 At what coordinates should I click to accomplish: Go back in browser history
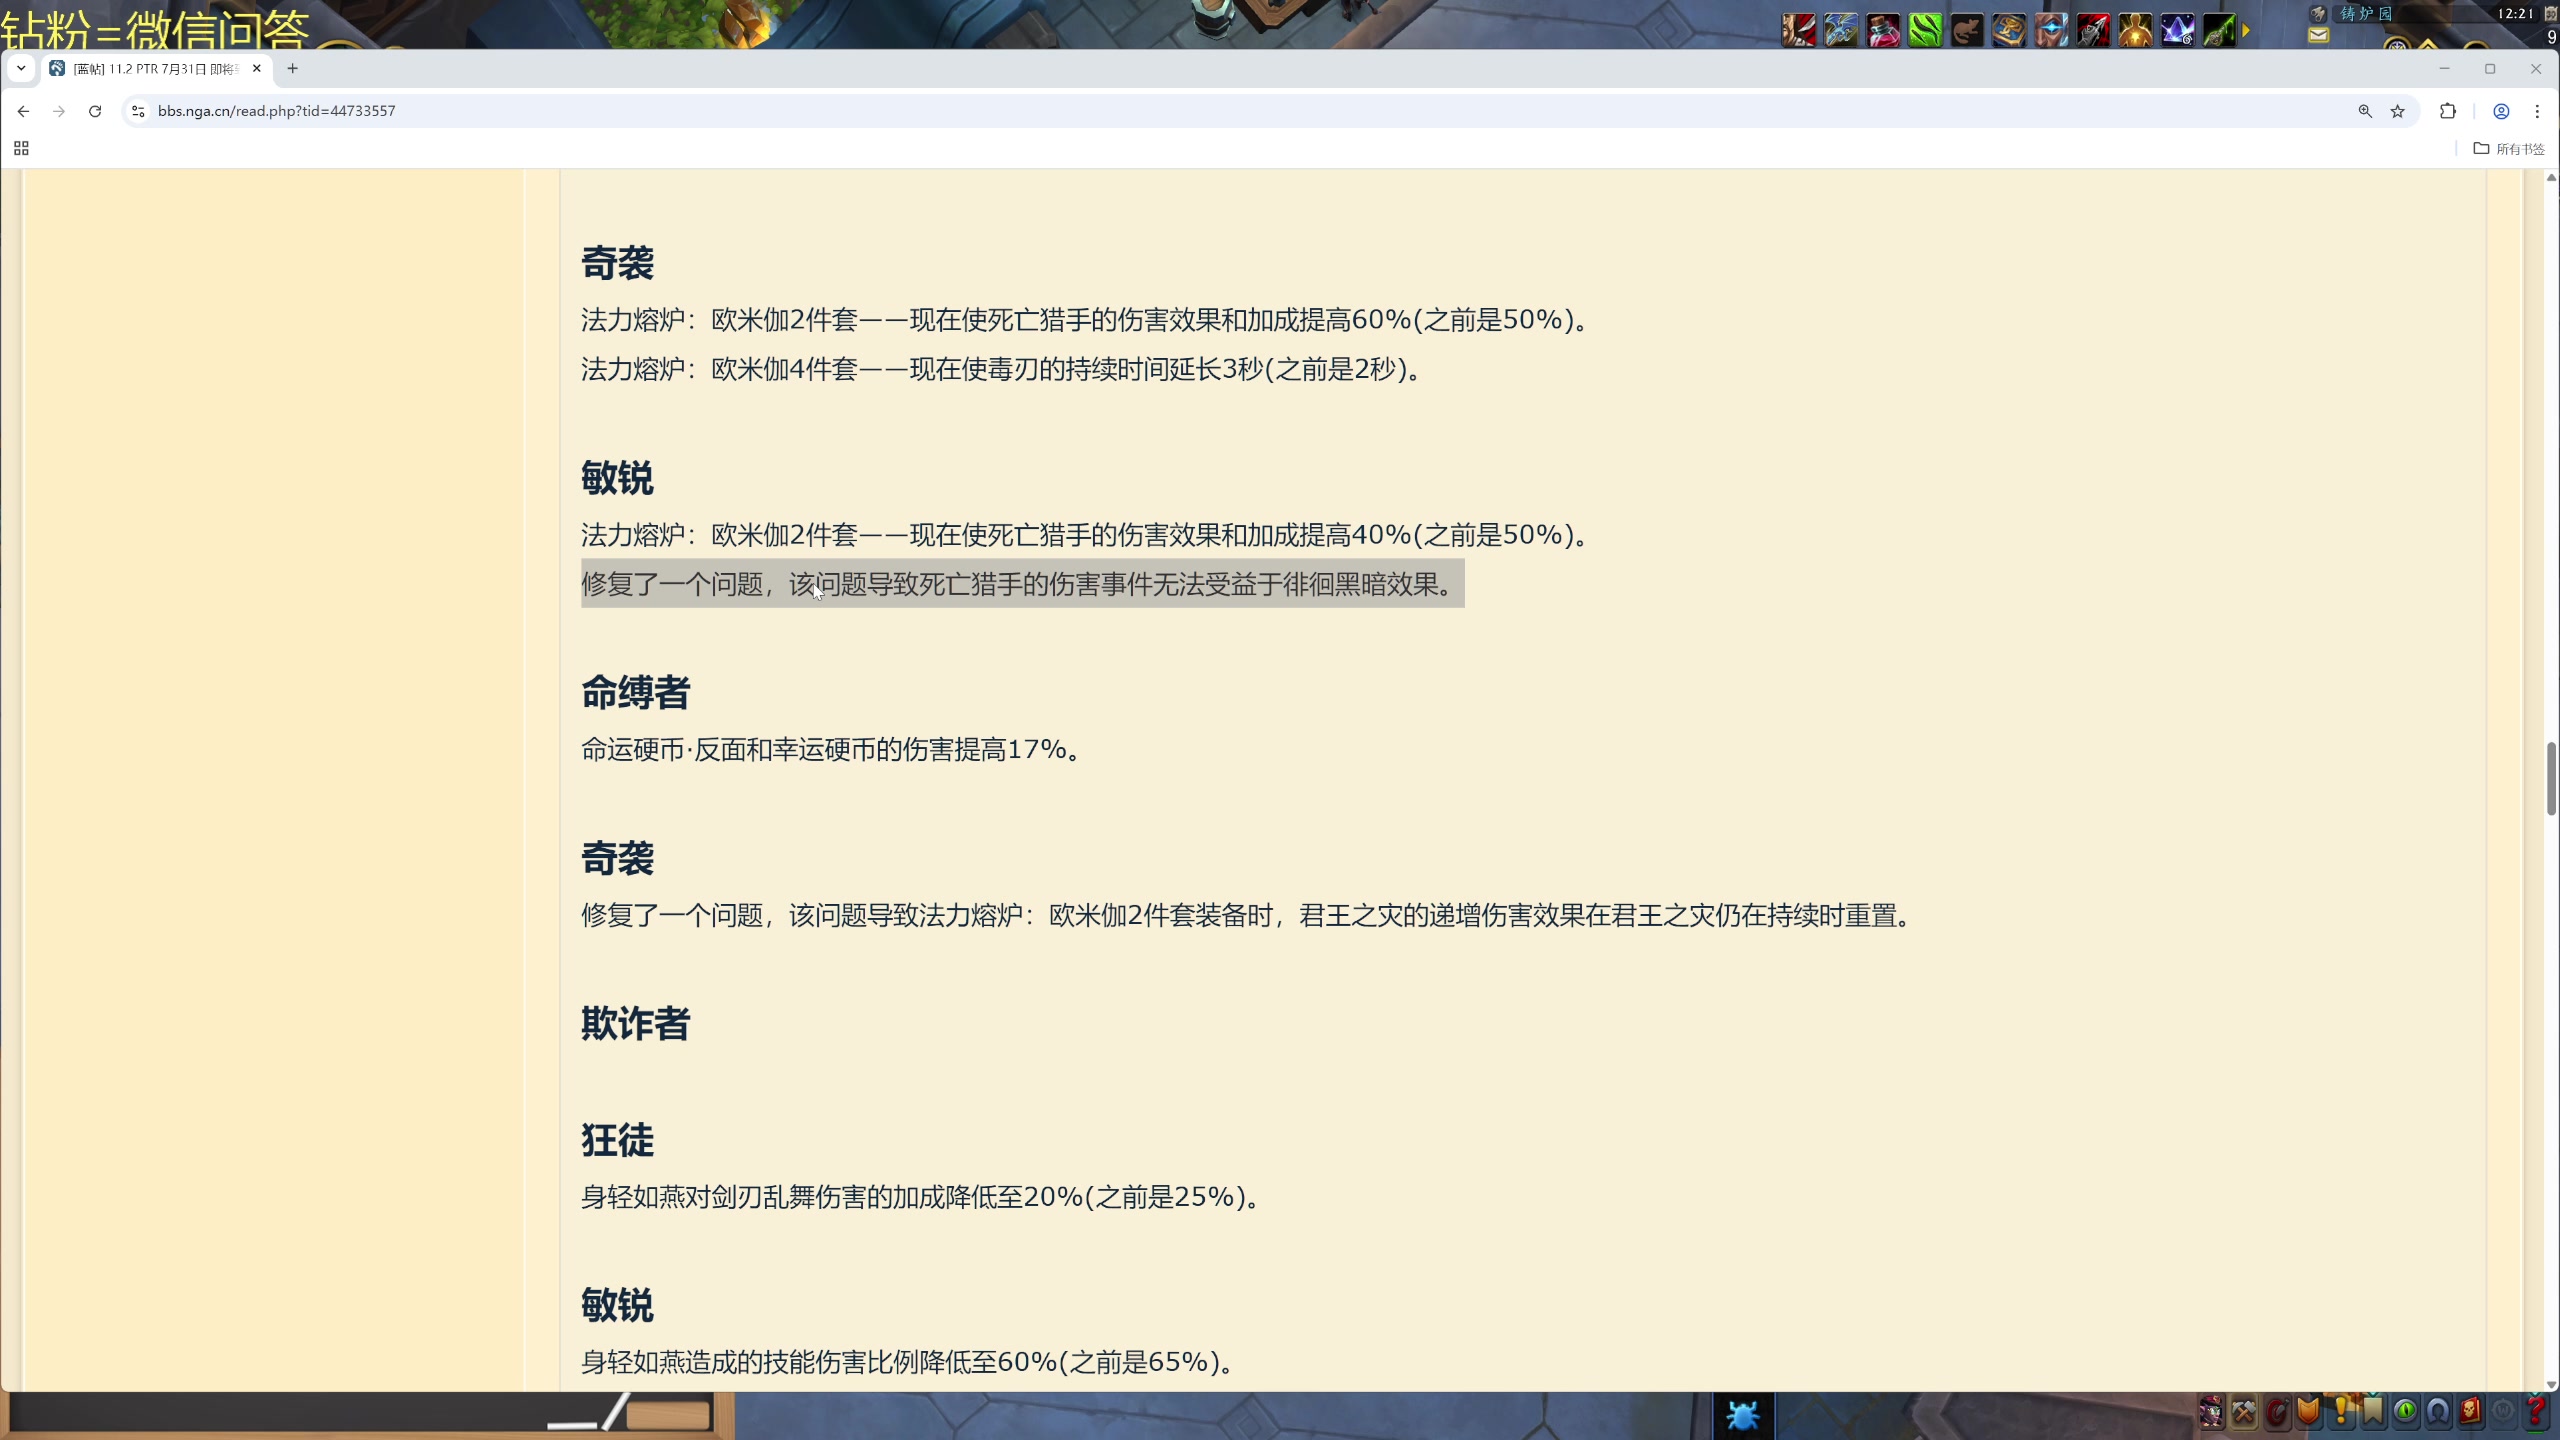tap(23, 111)
